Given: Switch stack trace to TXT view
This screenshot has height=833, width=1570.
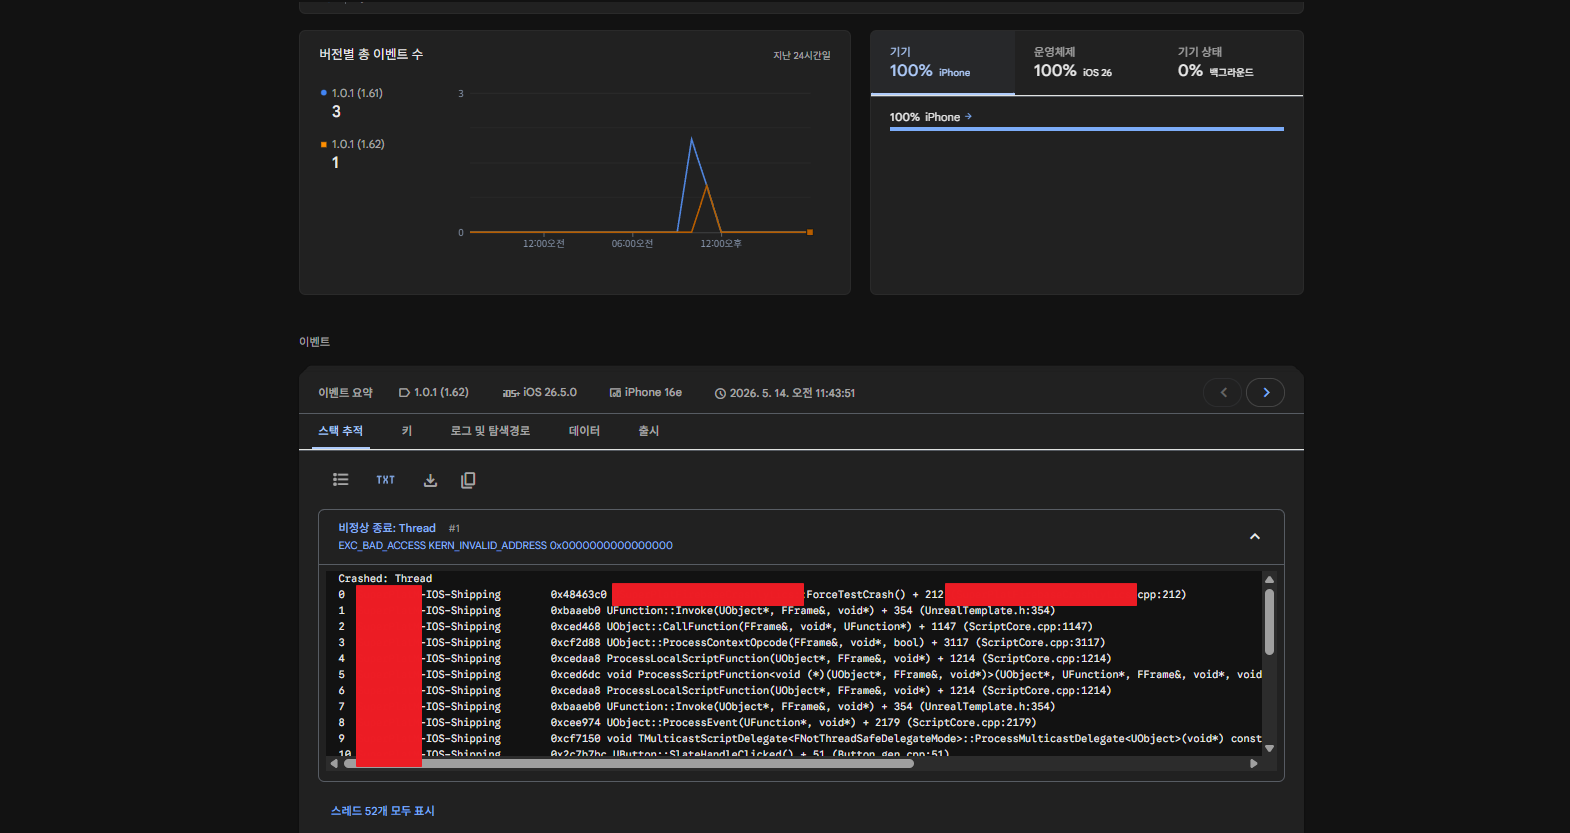Looking at the screenshot, I should point(385,480).
